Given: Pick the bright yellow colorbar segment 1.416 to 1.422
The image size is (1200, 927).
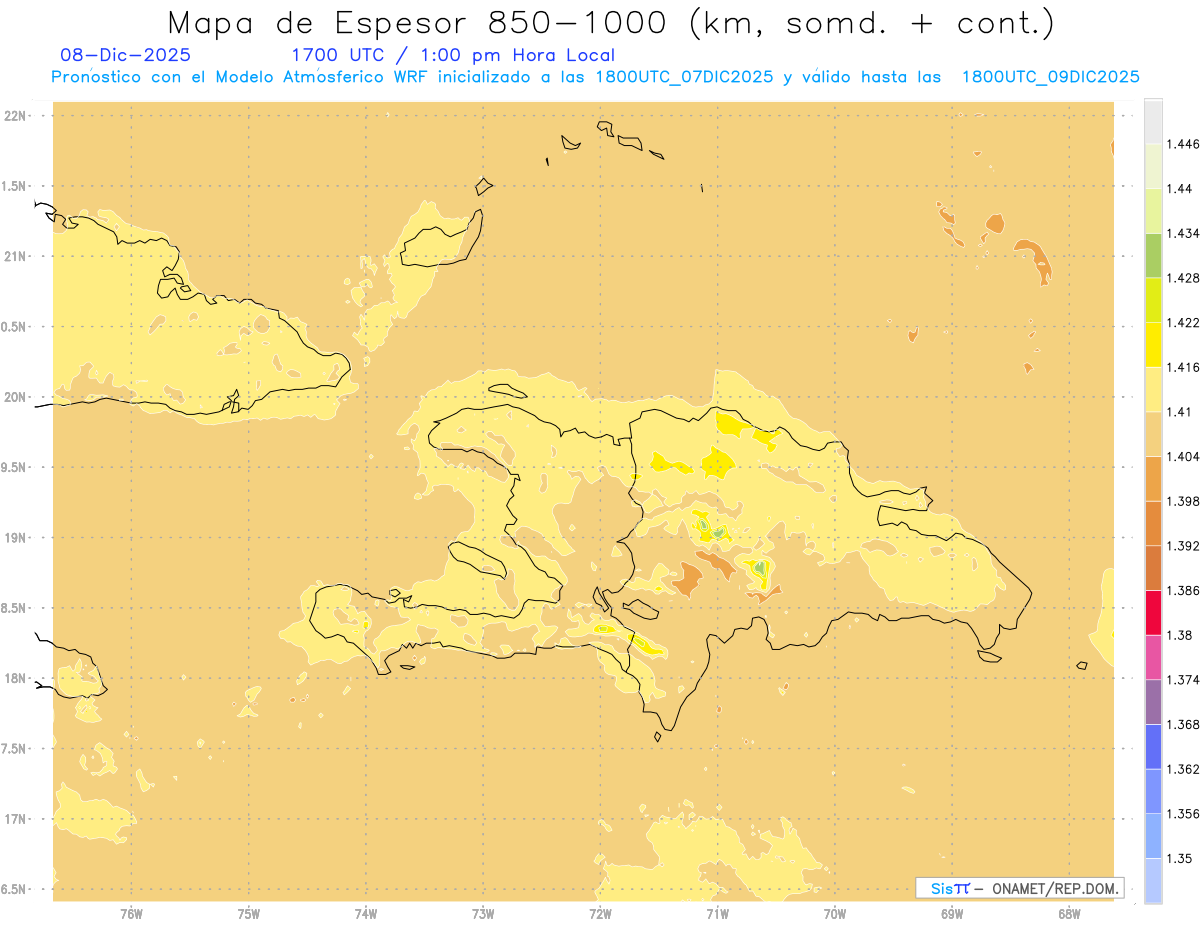Looking at the screenshot, I should 1153,344.
